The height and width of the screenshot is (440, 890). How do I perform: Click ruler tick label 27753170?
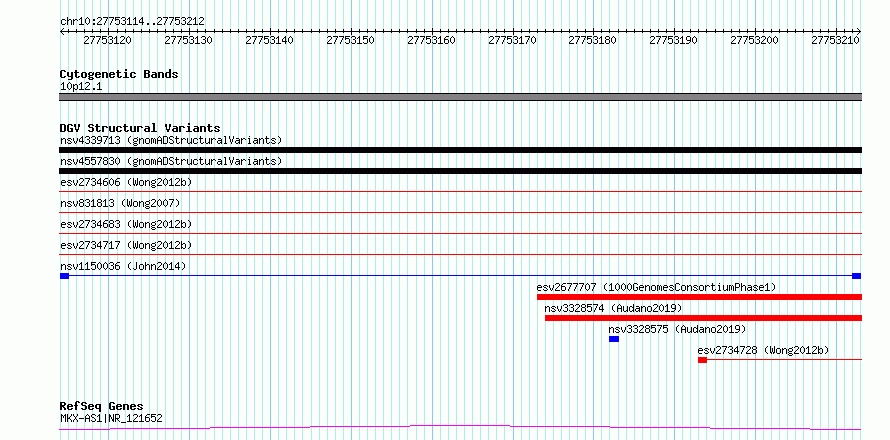click(x=513, y=40)
